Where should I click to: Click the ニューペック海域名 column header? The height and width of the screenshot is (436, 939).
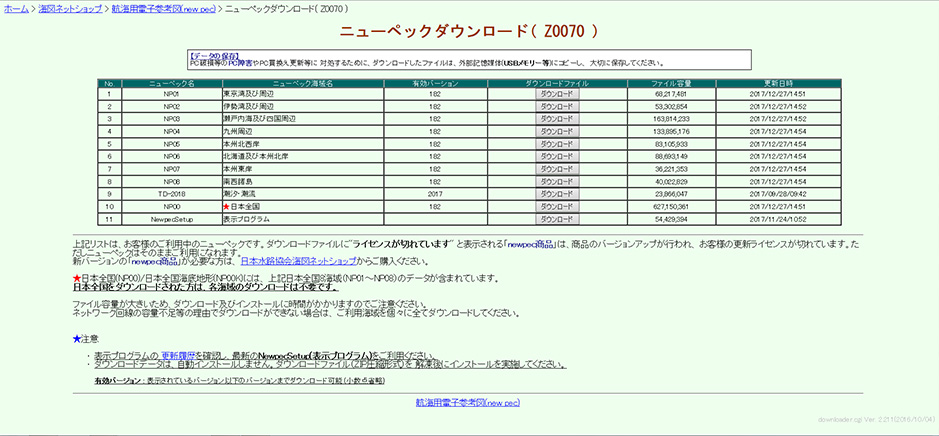[x=302, y=83]
